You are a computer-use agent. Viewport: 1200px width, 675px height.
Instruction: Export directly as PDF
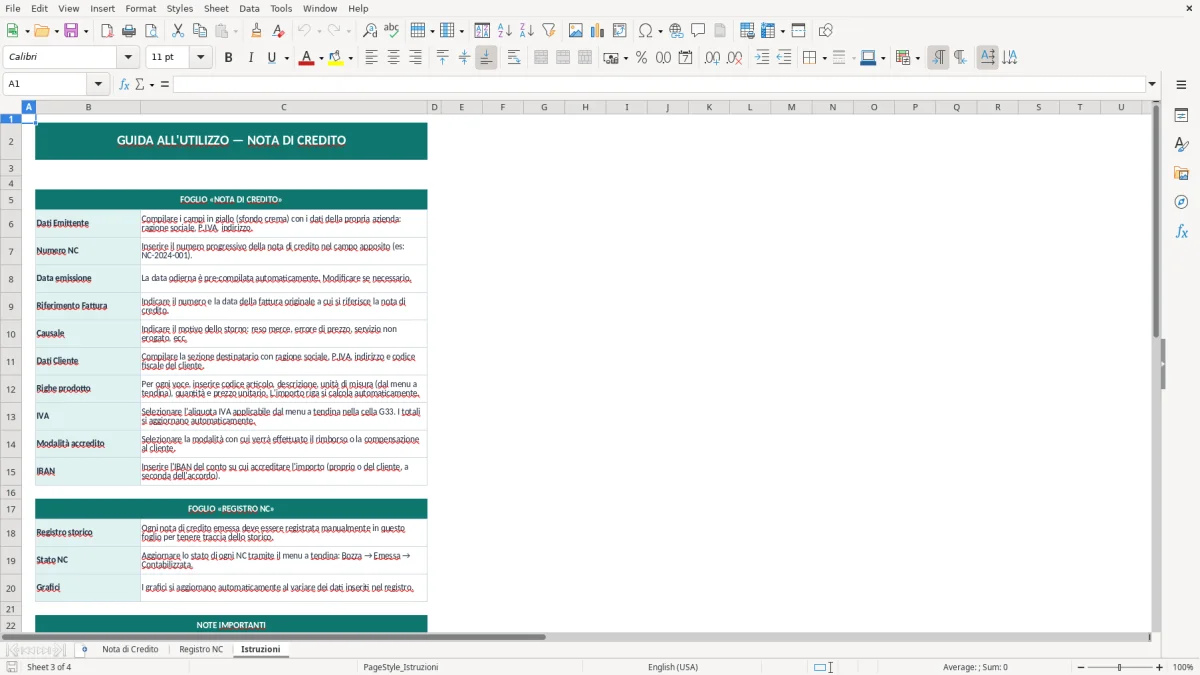point(107,31)
